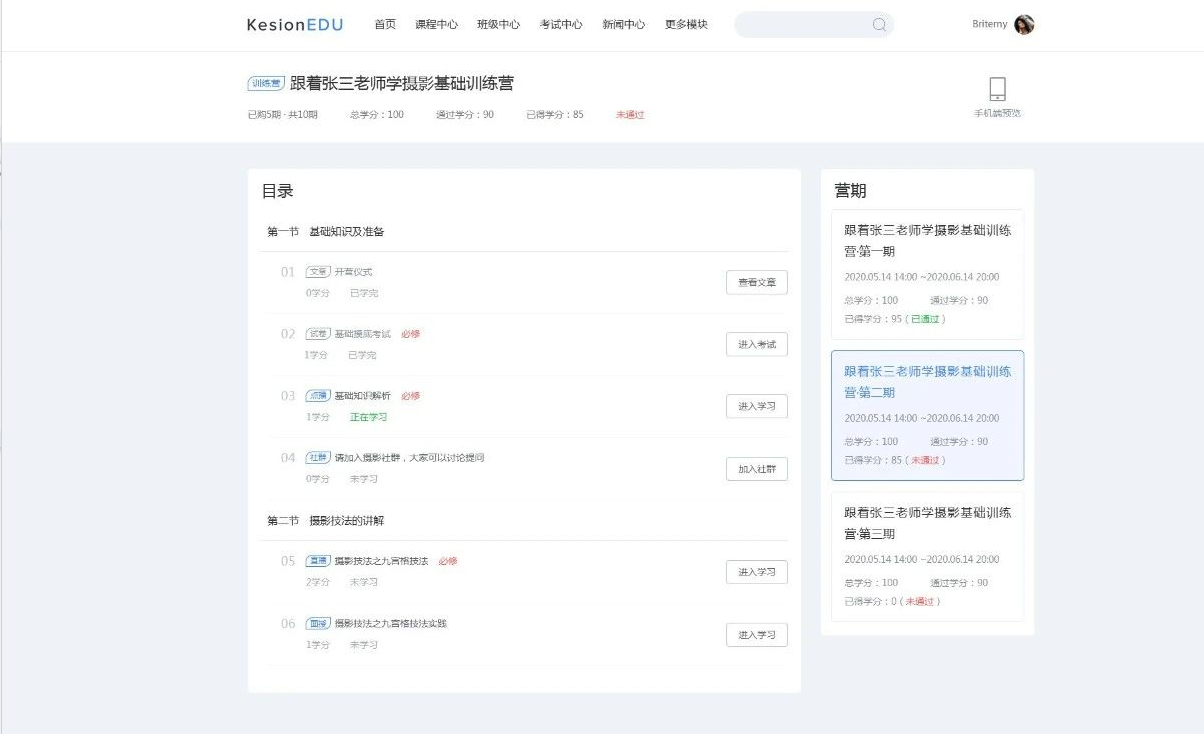The width and height of the screenshot is (1204, 734).
Task: Click the 社群 tag on lesson 04
Action: click(318, 458)
